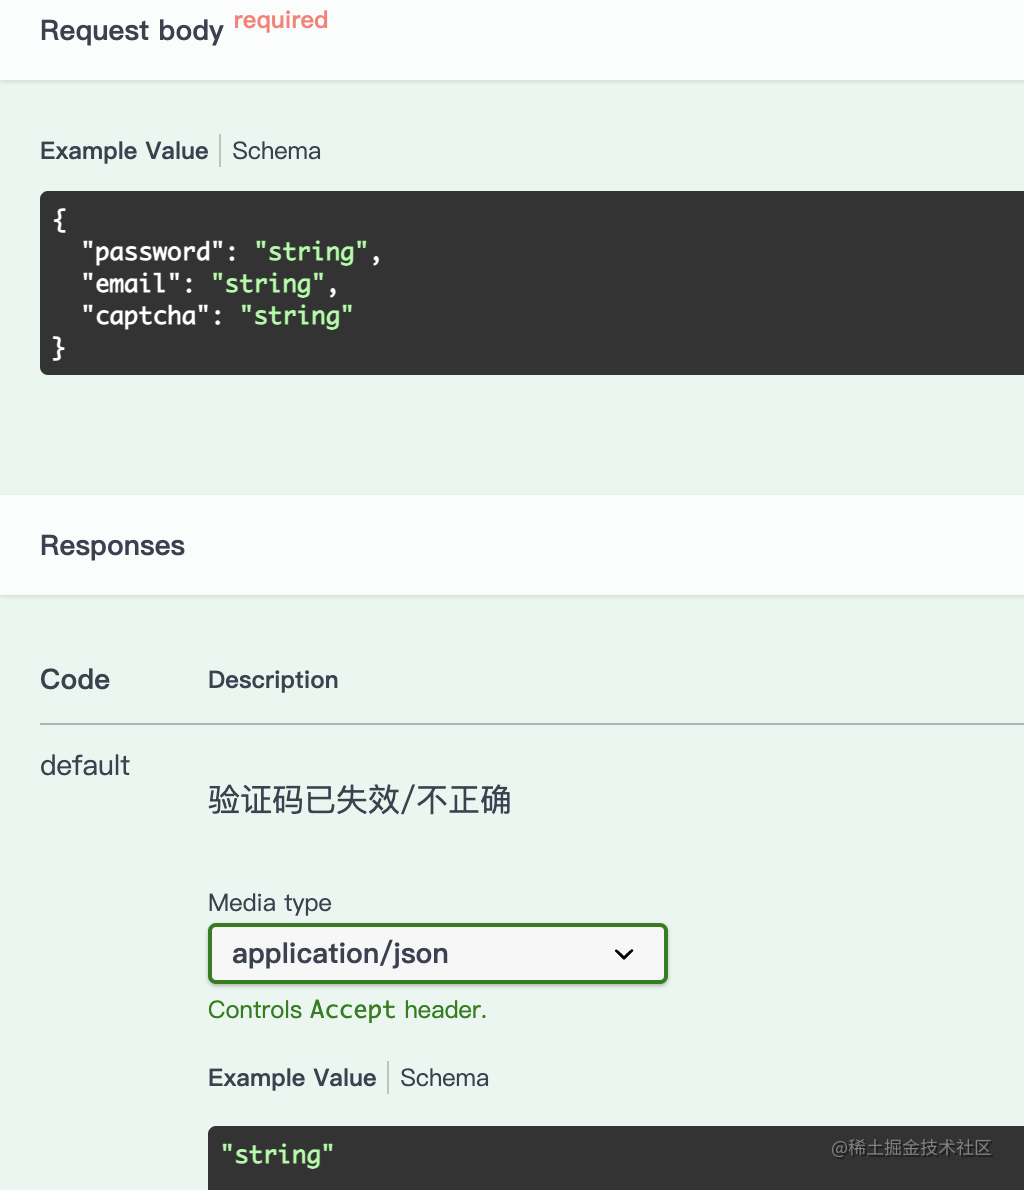
Task: Click the Media type label
Action: coord(270,903)
